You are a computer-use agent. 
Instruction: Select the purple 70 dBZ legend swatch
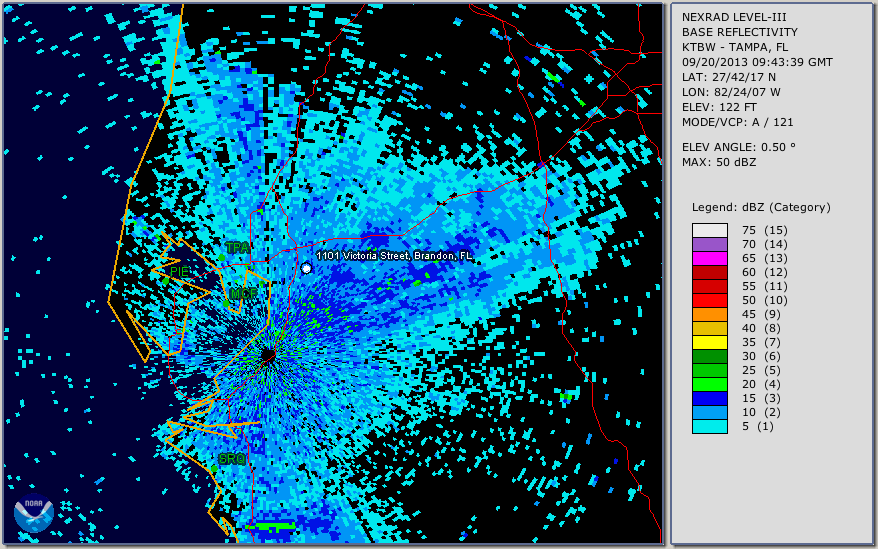[709, 244]
